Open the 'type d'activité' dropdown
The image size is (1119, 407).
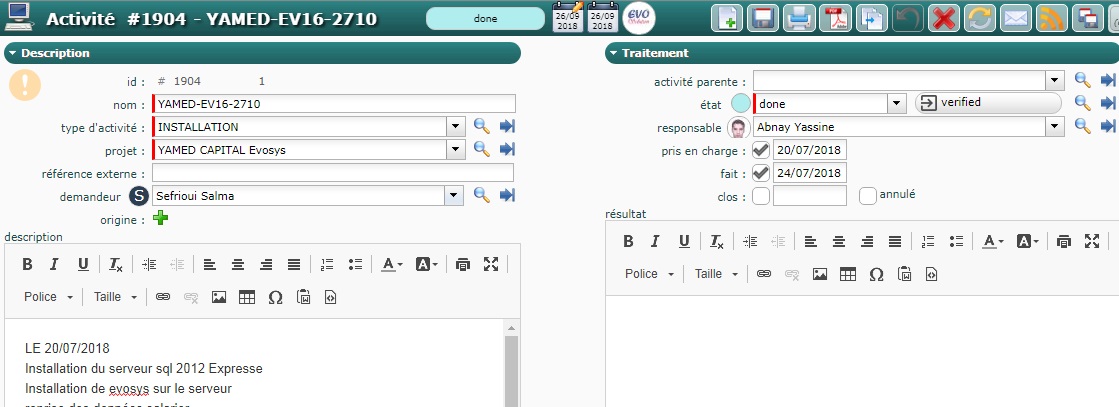(x=455, y=127)
